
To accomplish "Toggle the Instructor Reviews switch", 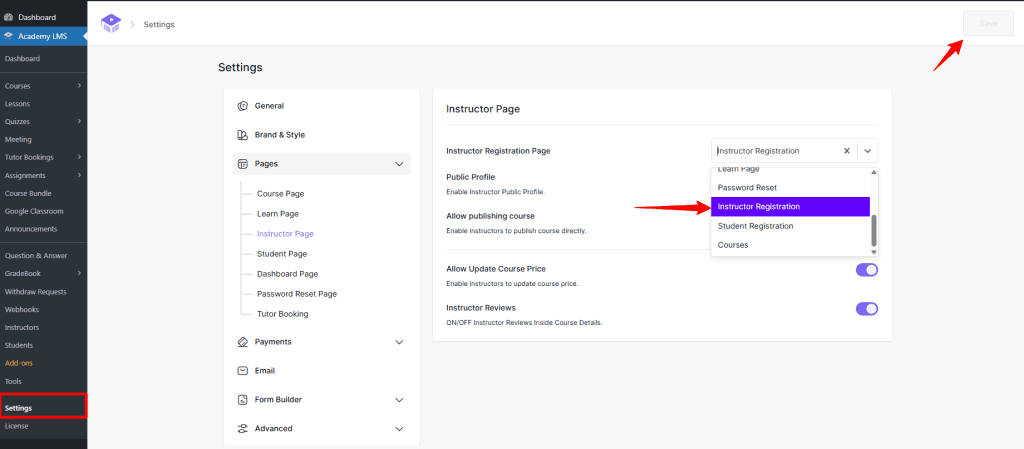I will point(867,309).
